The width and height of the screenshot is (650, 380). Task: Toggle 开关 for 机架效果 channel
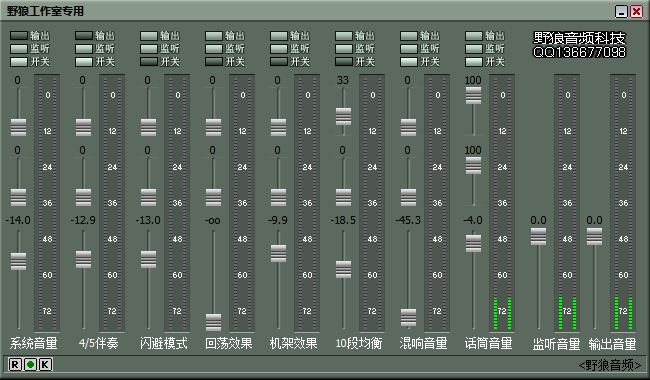pos(279,62)
